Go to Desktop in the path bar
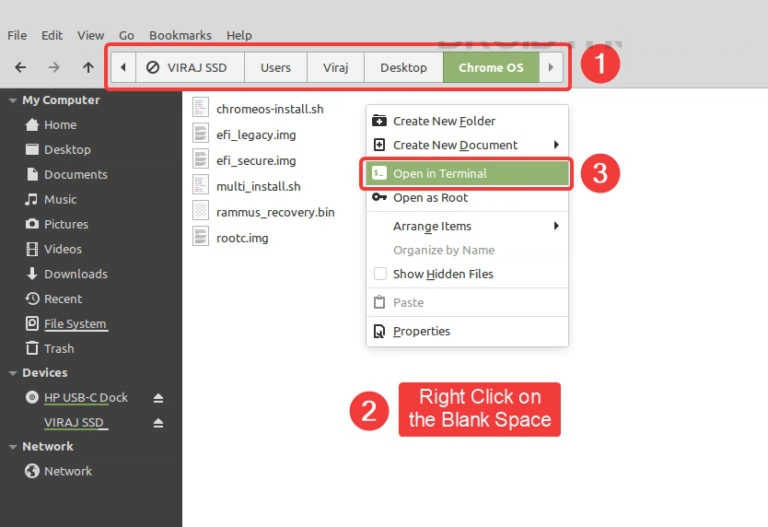Image resolution: width=768 pixels, height=527 pixels. point(403,68)
